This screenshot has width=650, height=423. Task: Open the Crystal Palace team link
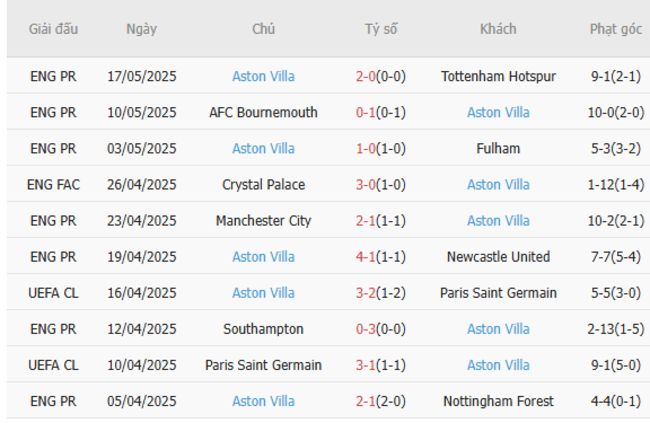pos(263,184)
